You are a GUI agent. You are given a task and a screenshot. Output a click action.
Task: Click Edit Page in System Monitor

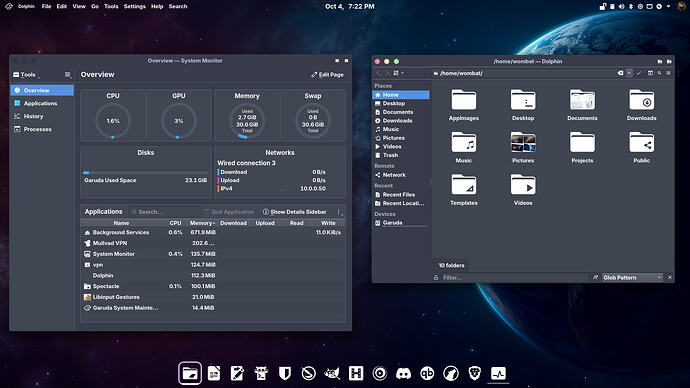[x=327, y=75]
